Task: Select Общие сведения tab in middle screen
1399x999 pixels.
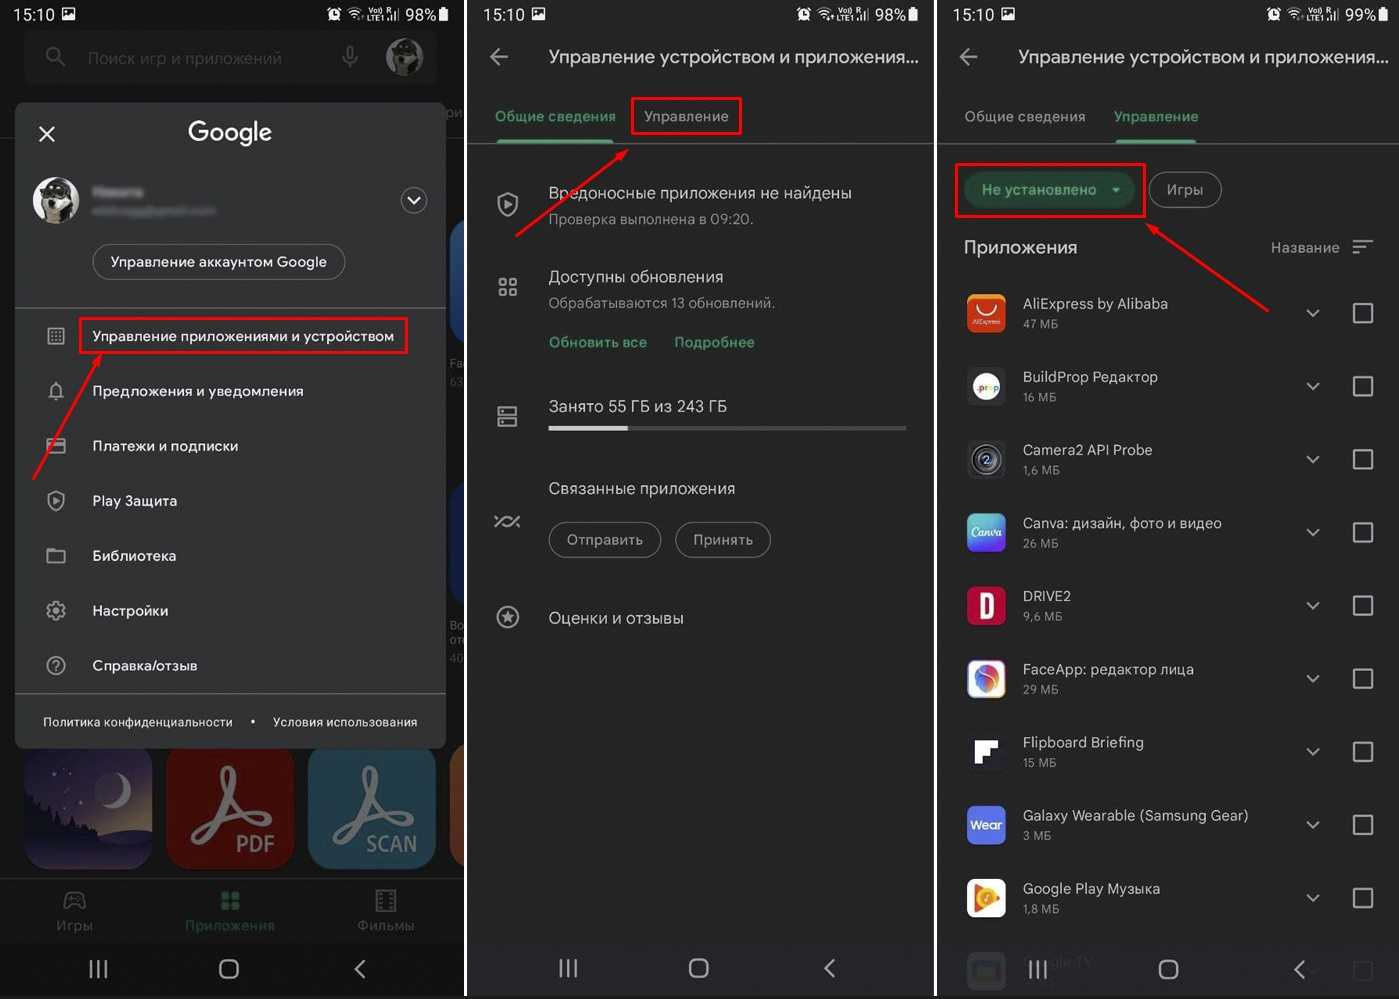Action: (x=555, y=117)
